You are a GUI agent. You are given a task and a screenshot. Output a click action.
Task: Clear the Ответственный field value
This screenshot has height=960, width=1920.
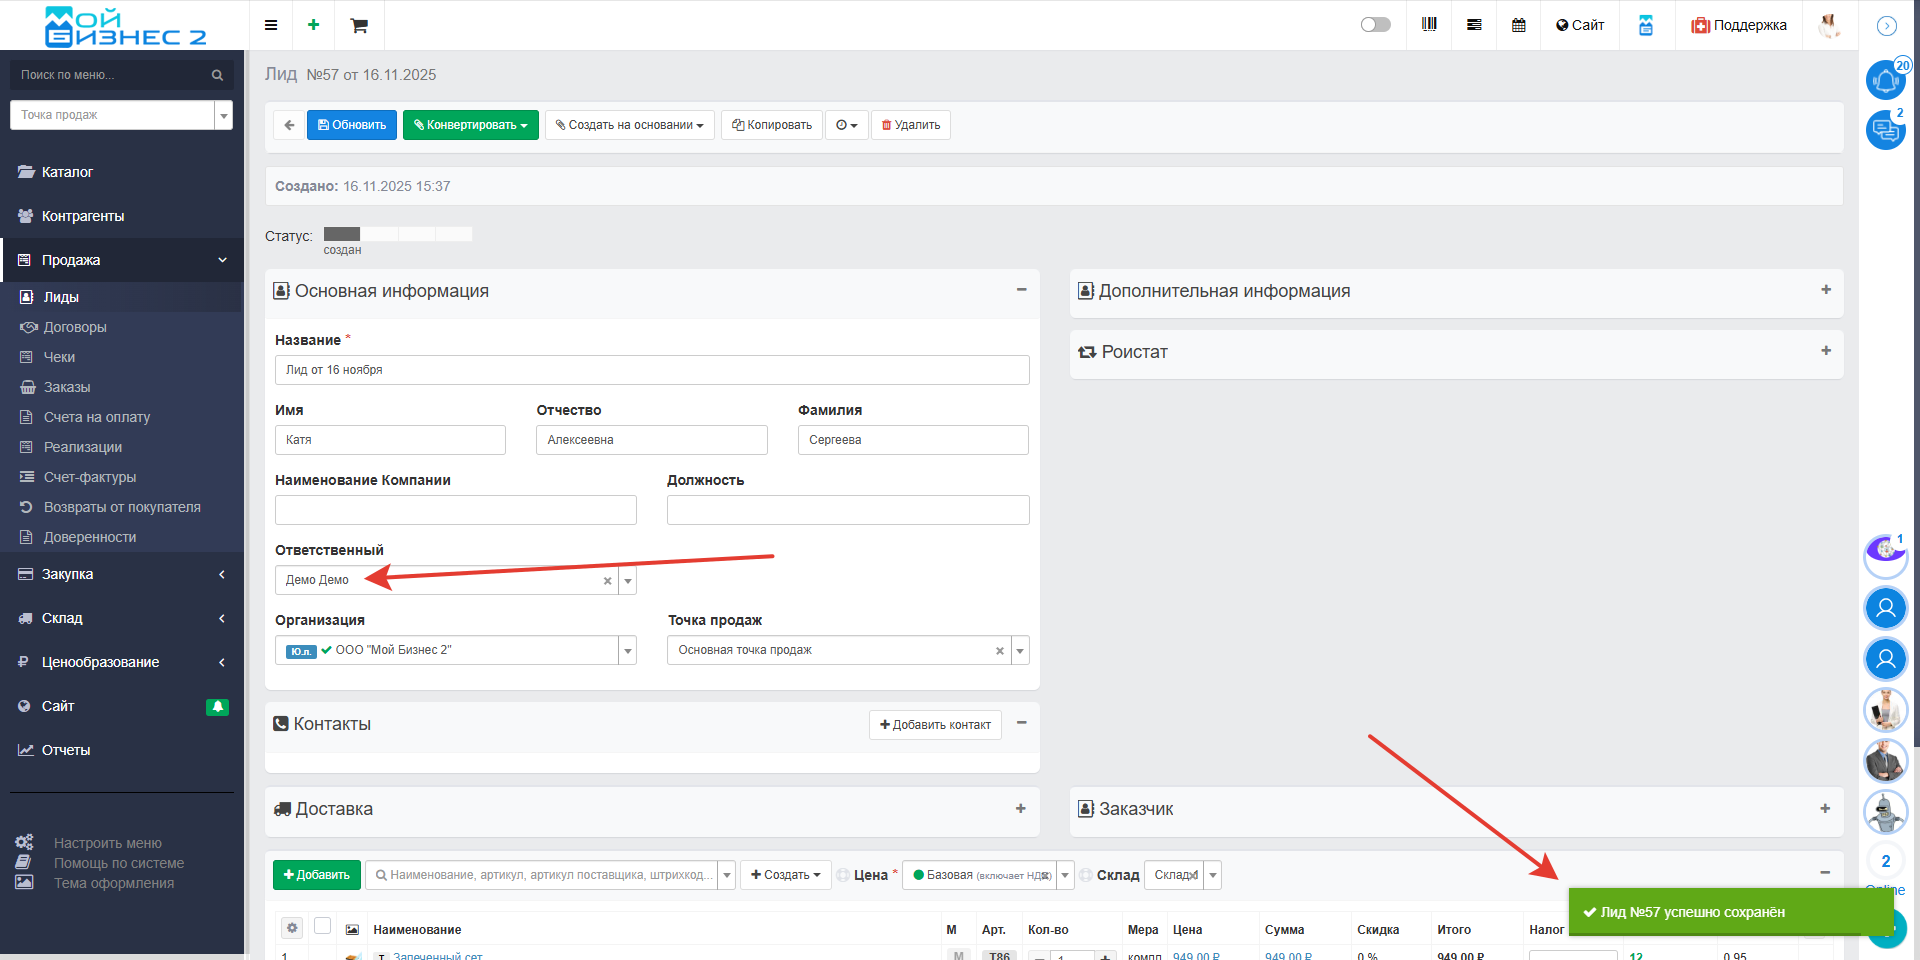pyautogui.click(x=607, y=581)
